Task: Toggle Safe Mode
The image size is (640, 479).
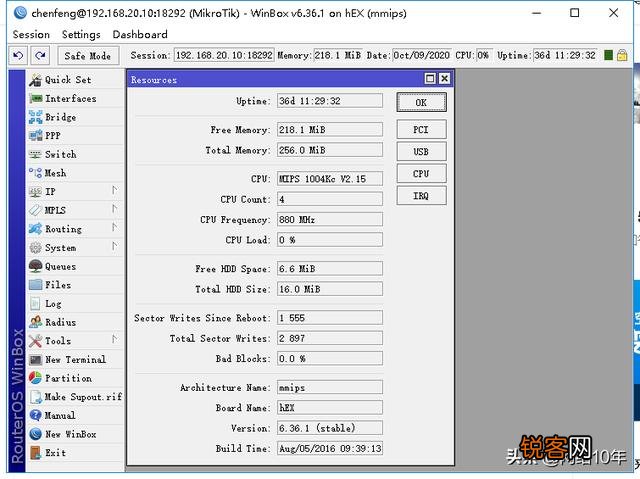Action: coord(88,56)
